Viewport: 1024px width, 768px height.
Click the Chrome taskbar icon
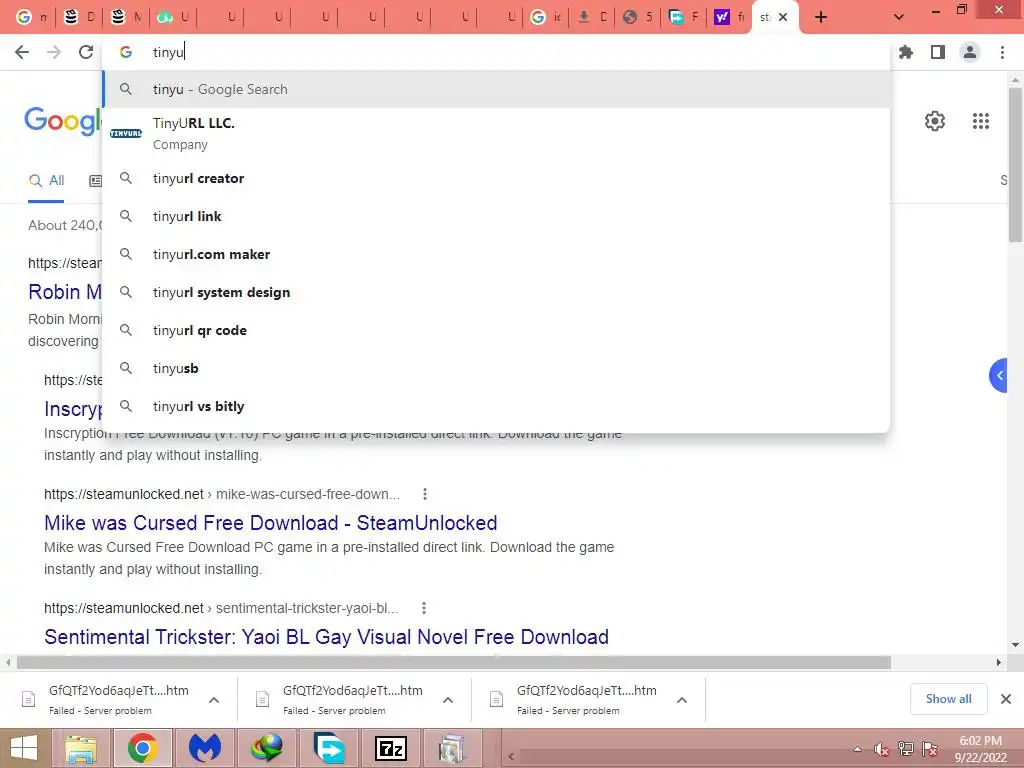pyautogui.click(x=142, y=748)
